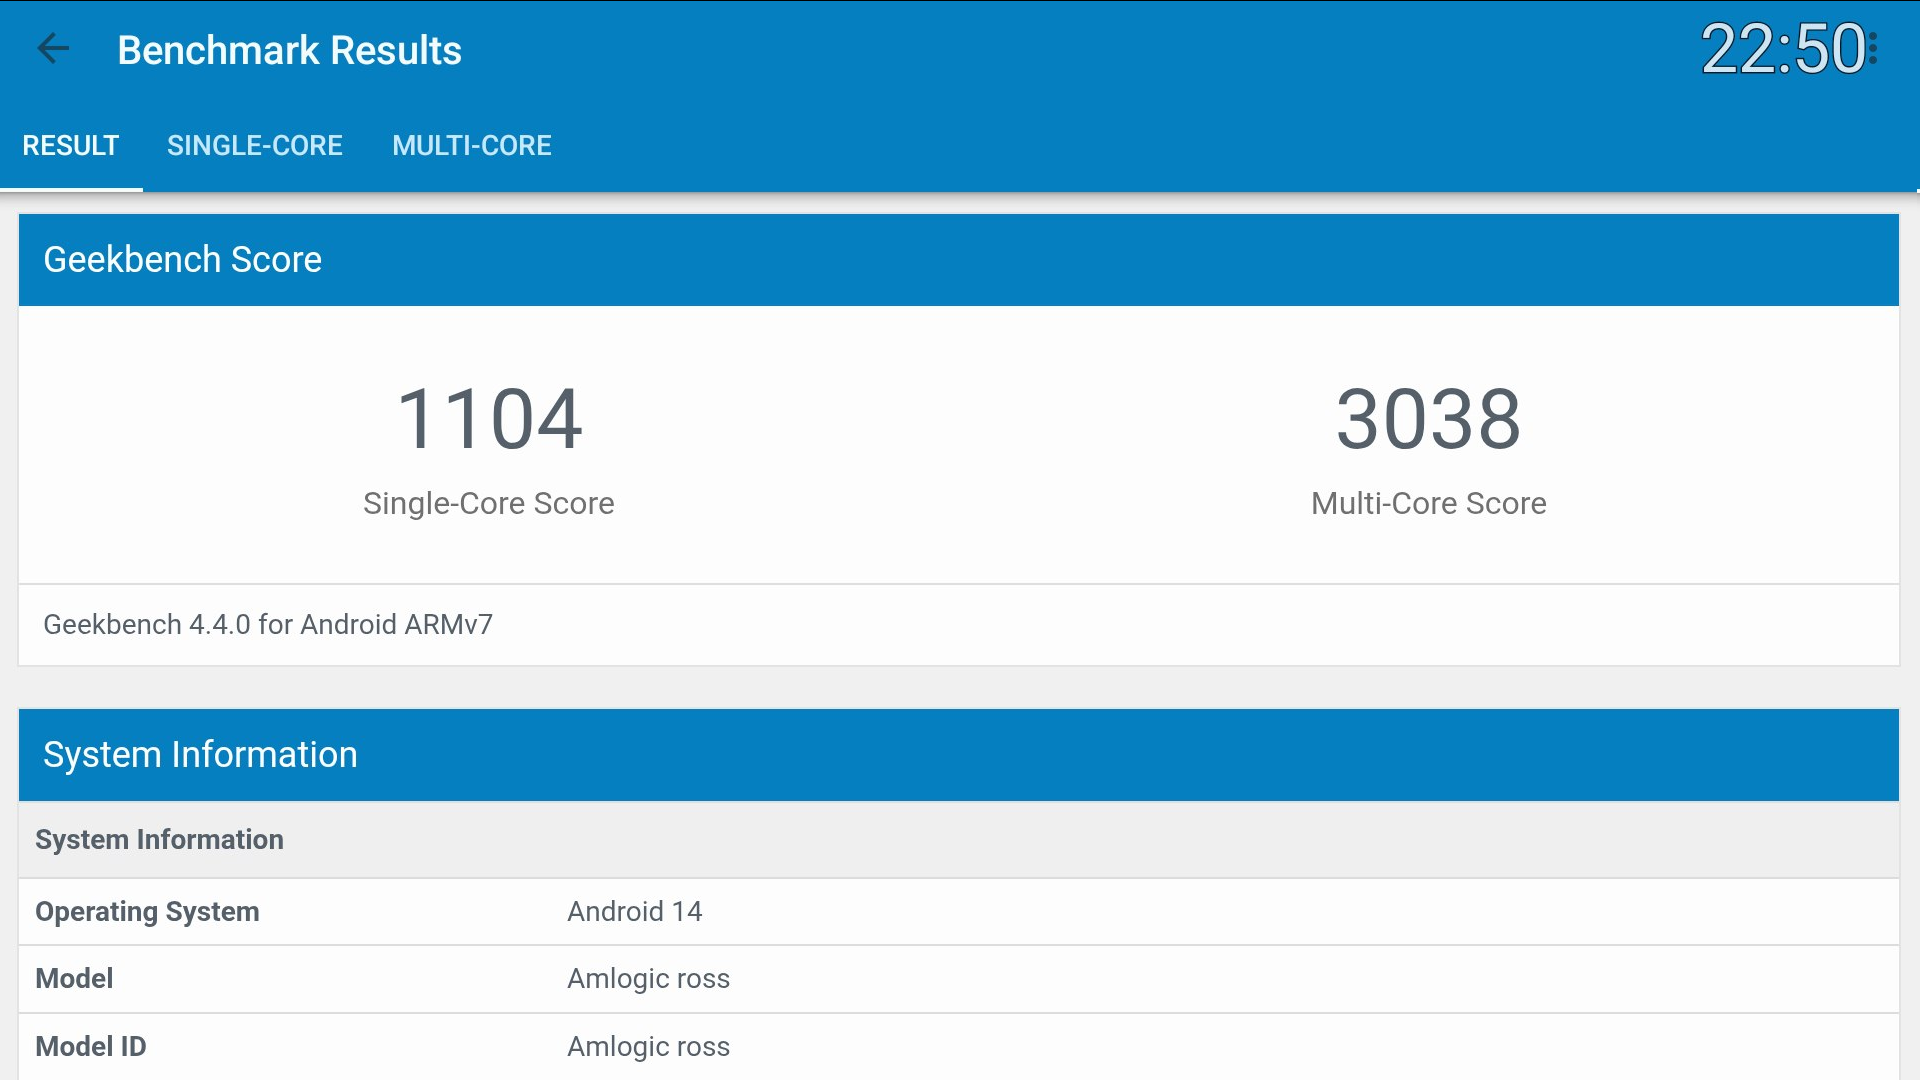Image resolution: width=1920 pixels, height=1080 pixels.
Task: Click the 22:50 clock overlay
Action: pos(1782,49)
